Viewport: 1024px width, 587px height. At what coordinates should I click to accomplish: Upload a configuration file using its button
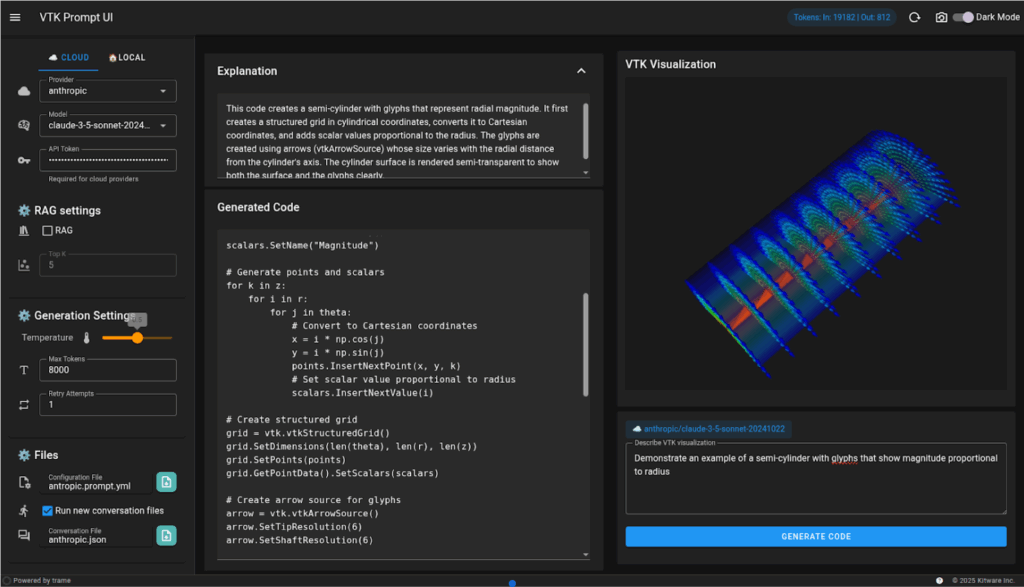(166, 482)
